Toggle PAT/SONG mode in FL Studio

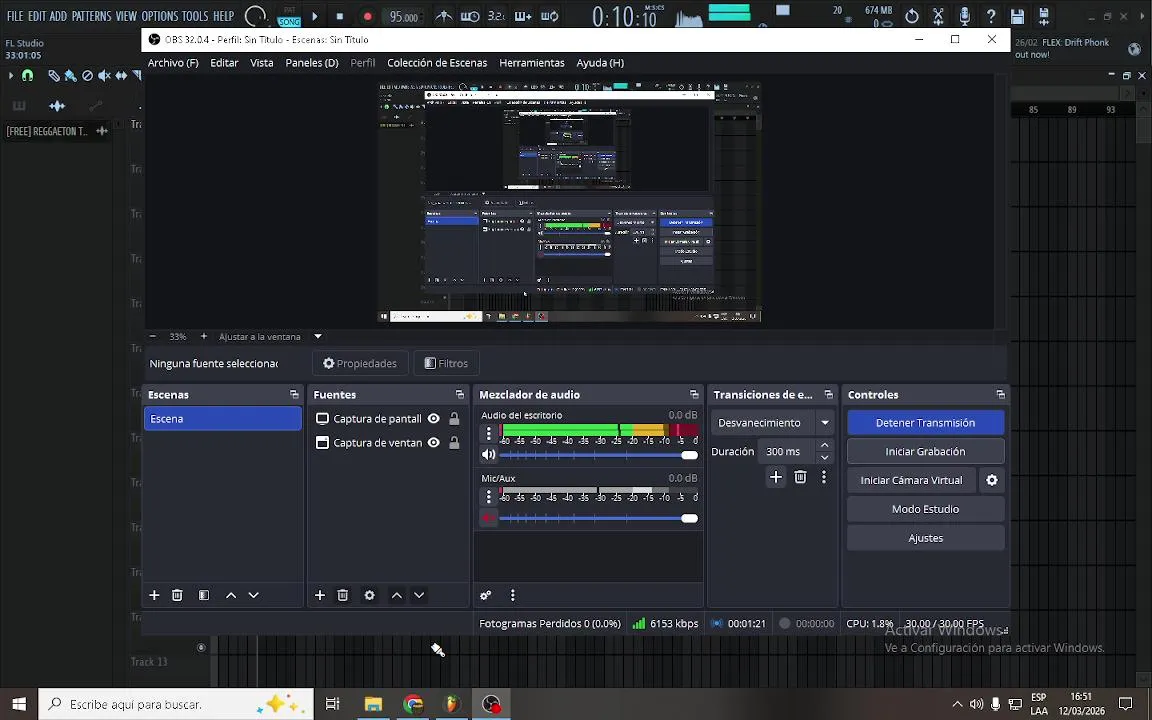point(289,16)
